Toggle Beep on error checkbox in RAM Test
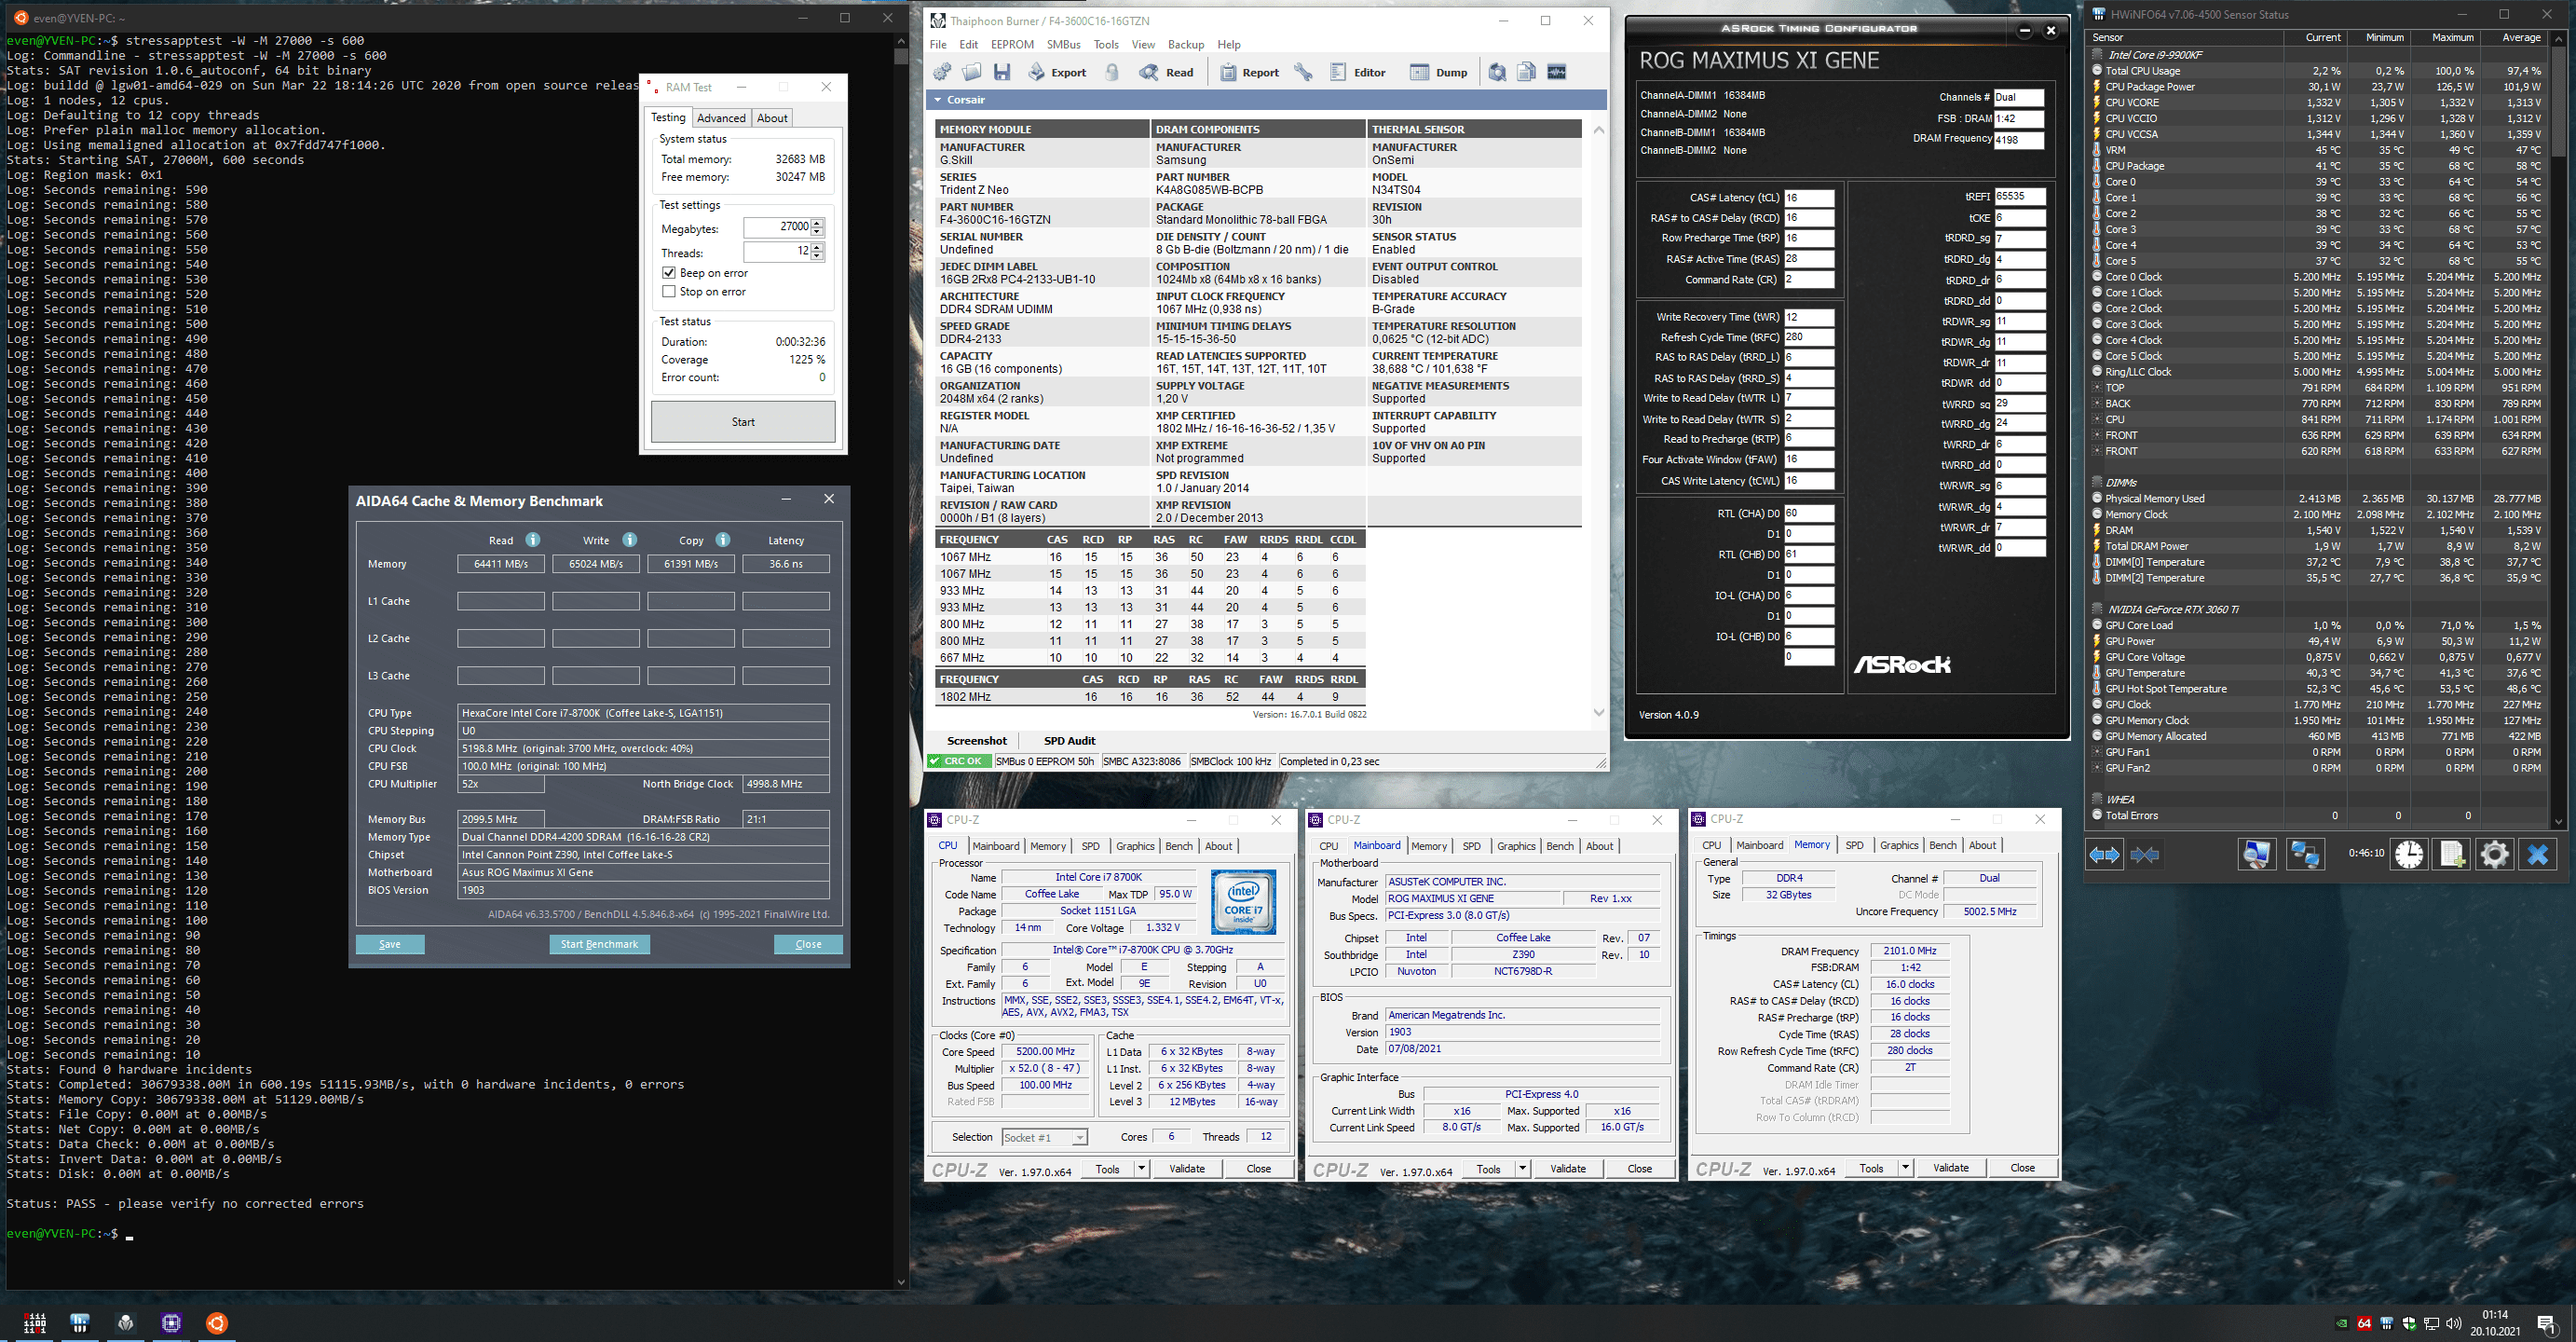The height and width of the screenshot is (1342, 2576). point(669,273)
